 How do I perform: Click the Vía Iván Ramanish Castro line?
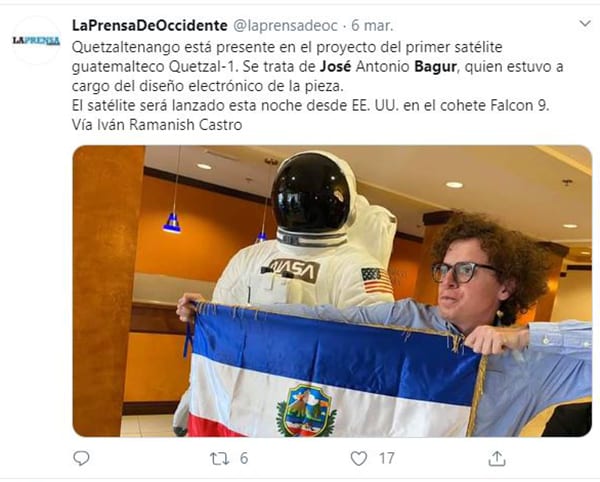tap(157, 125)
